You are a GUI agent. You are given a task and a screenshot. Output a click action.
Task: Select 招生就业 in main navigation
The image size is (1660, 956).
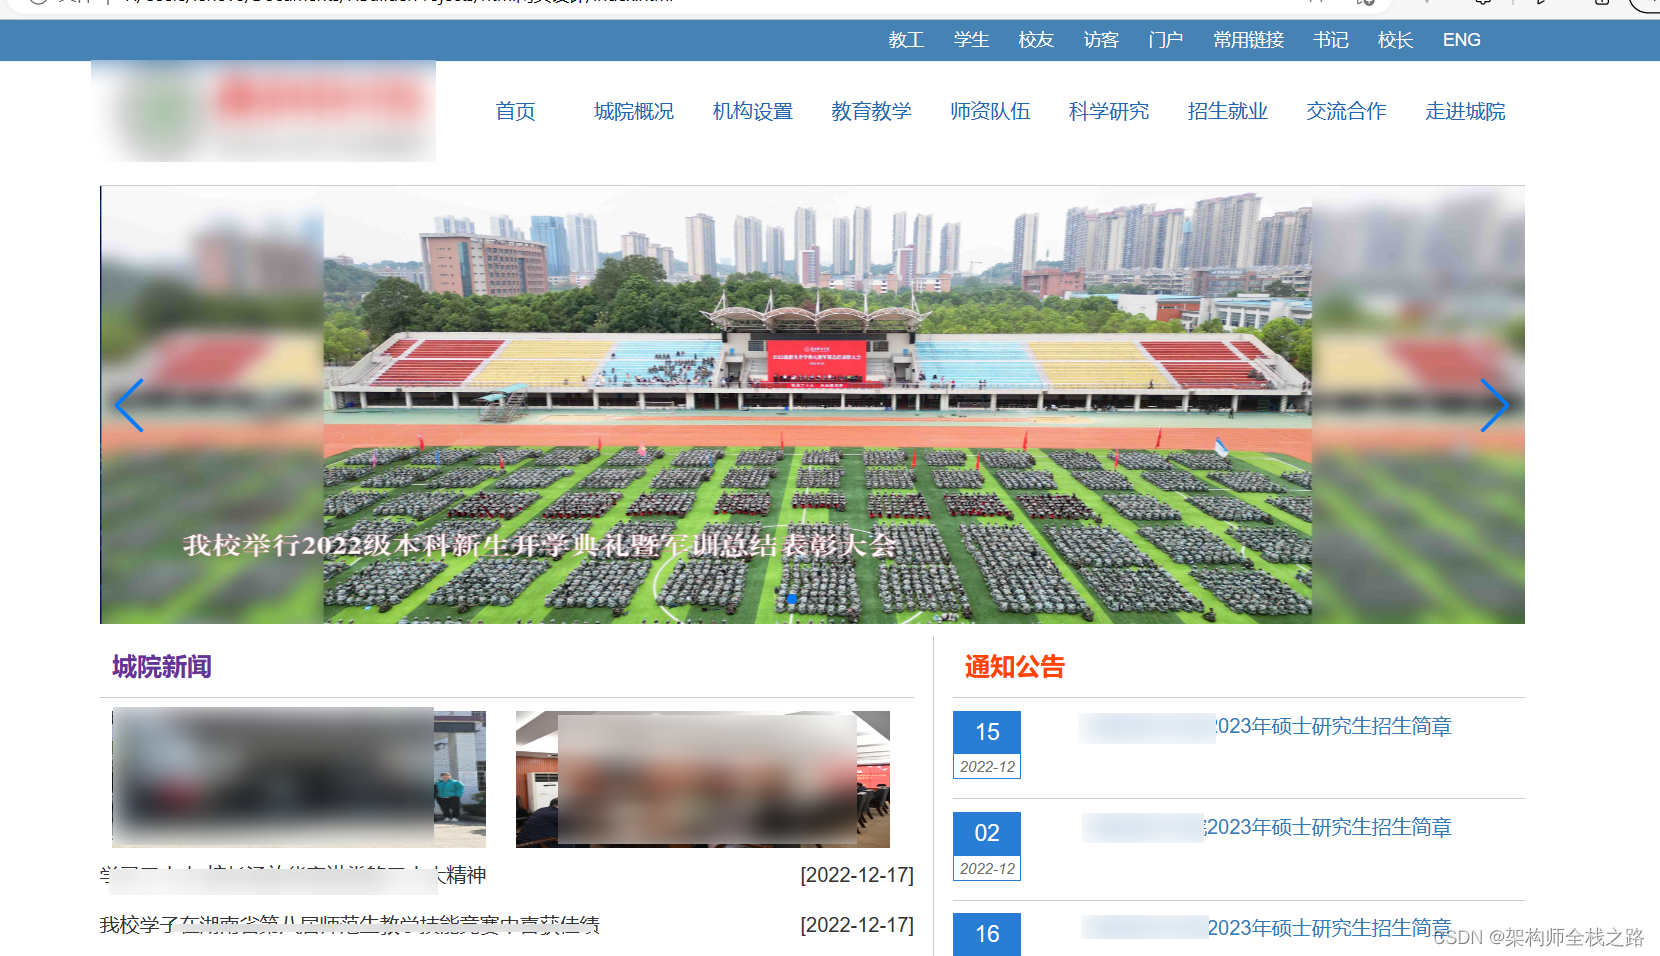[1228, 111]
